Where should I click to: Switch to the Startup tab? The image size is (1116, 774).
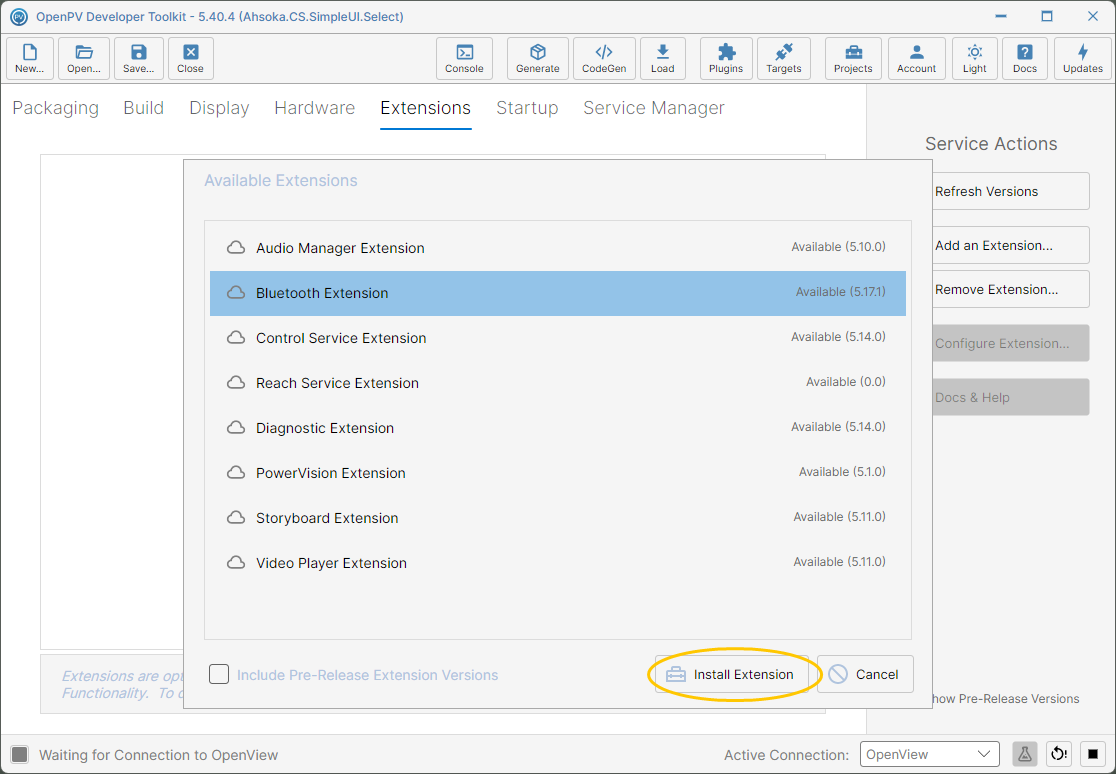(x=527, y=108)
